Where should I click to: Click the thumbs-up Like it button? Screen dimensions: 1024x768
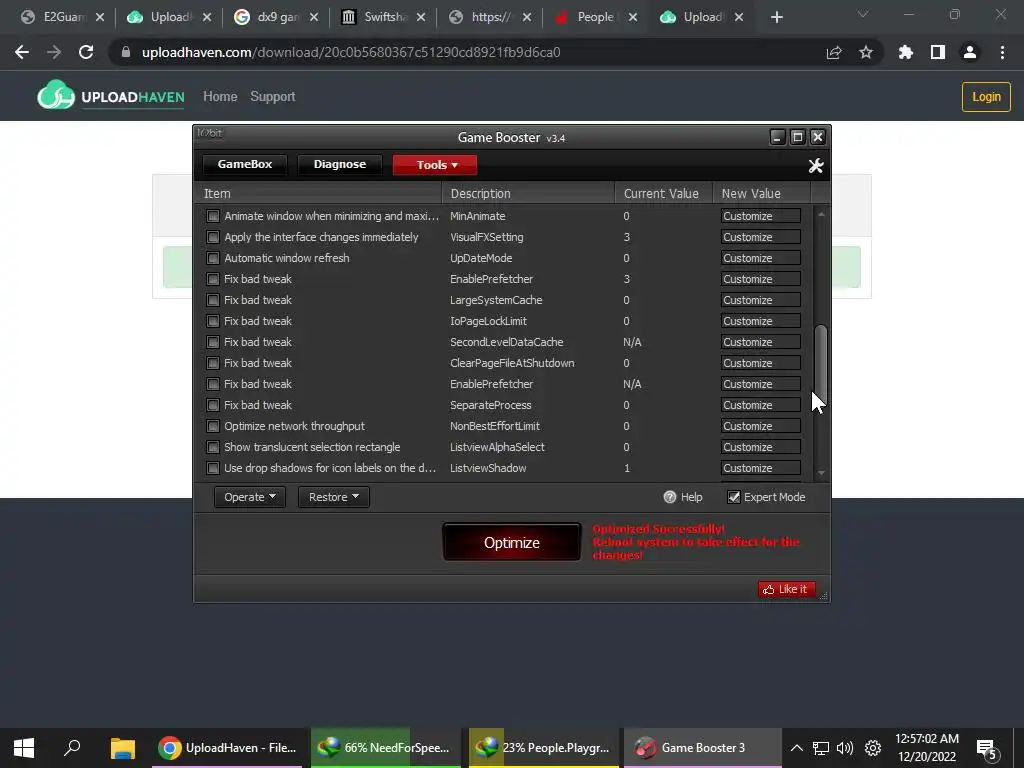pyautogui.click(x=786, y=589)
